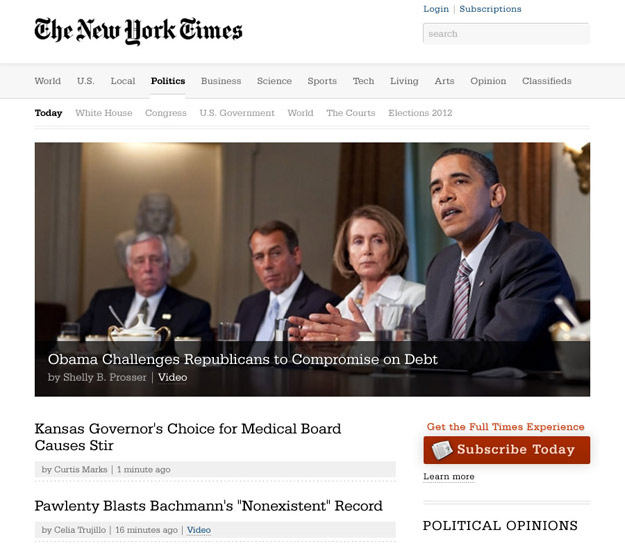Select the White House sub-tab

click(x=104, y=113)
